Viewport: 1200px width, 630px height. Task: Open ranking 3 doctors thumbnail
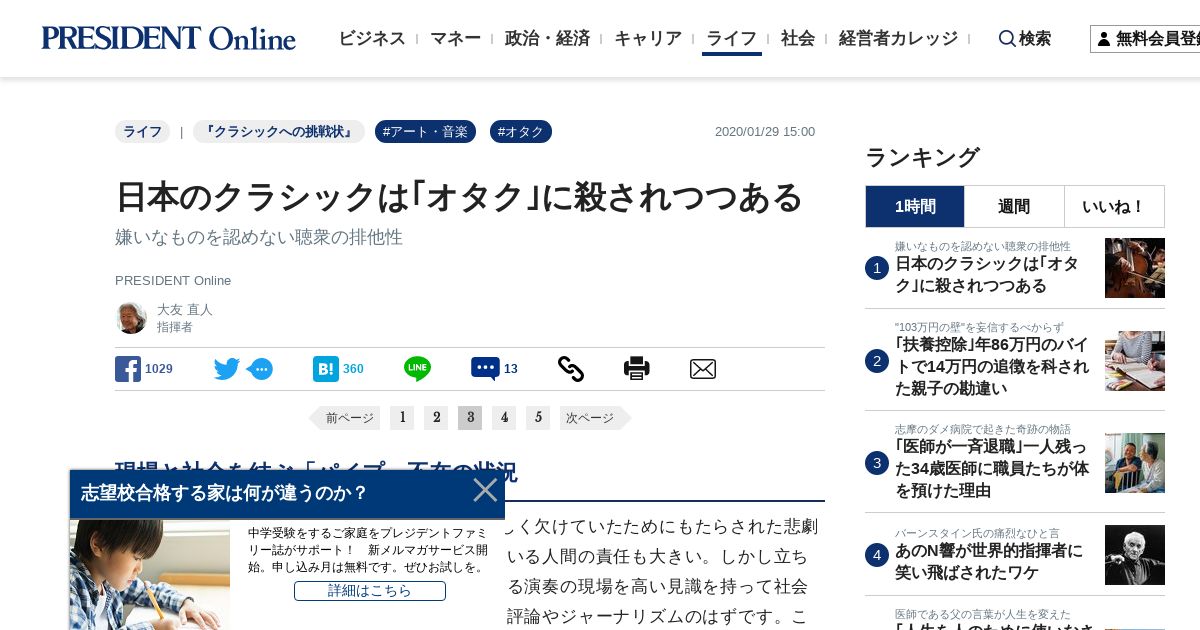[1135, 463]
